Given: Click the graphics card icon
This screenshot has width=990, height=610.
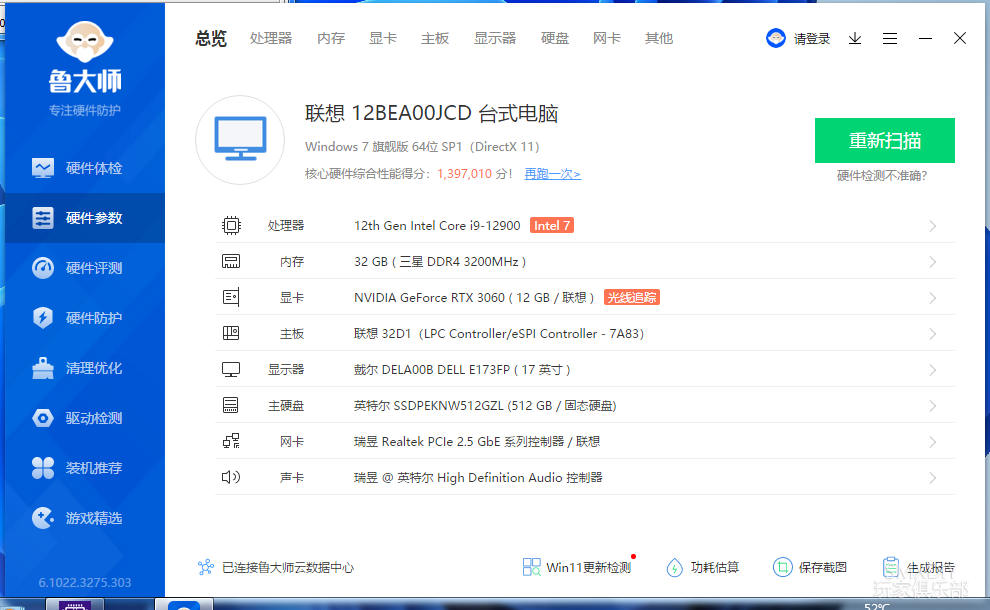Looking at the screenshot, I should pyautogui.click(x=231, y=297).
